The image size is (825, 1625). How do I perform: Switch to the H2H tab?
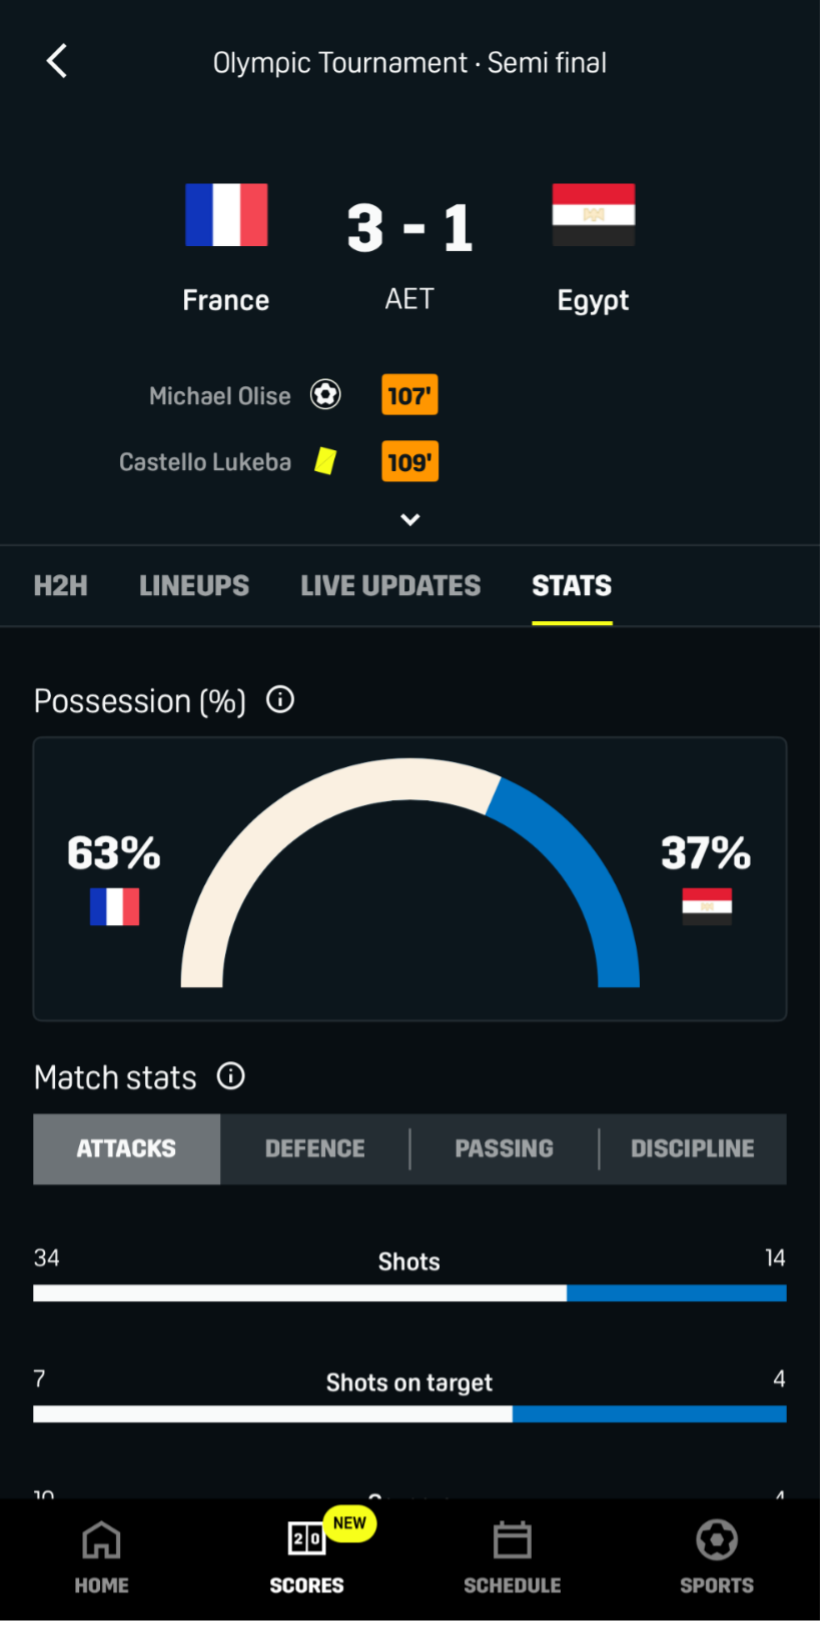[60, 586]
